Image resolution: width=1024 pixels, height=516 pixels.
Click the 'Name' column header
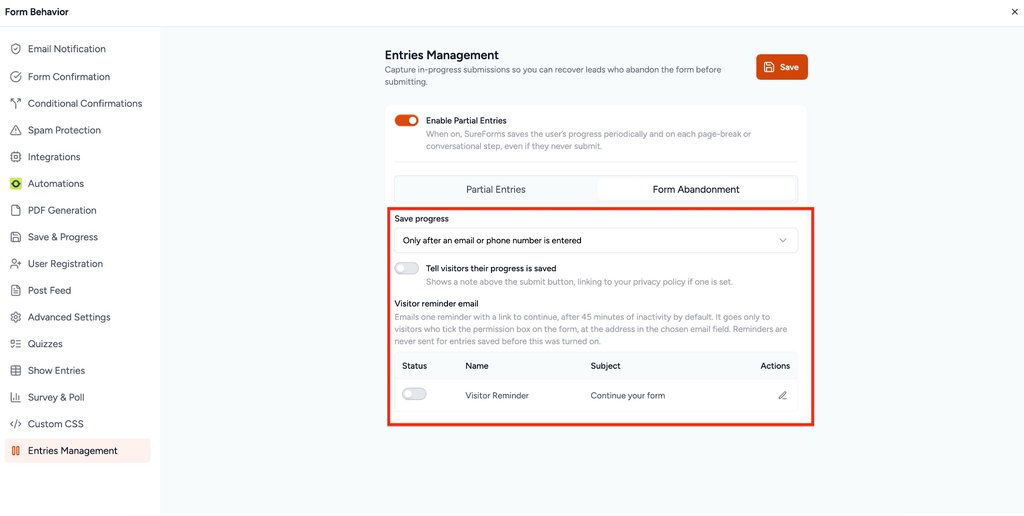coord(477,366)
